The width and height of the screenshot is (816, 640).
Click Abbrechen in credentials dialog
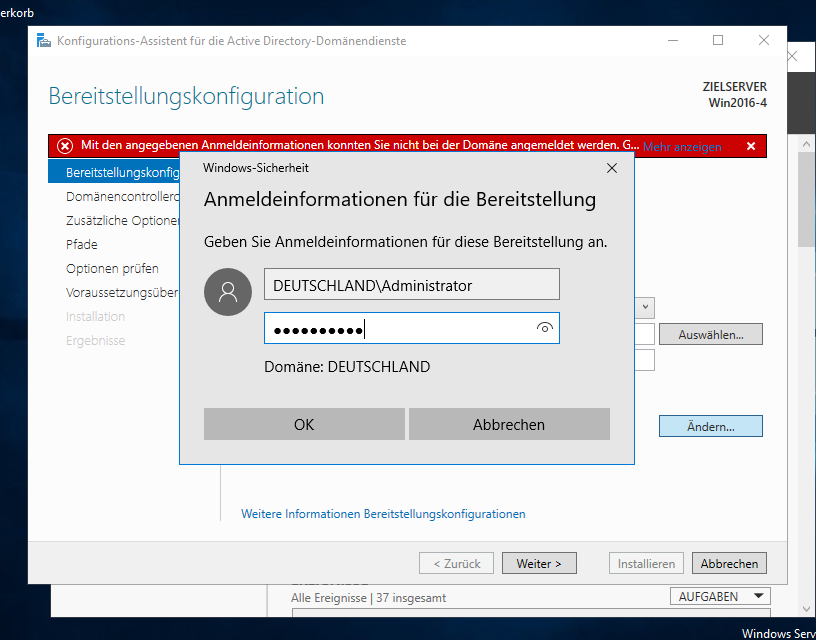[509, 424]
